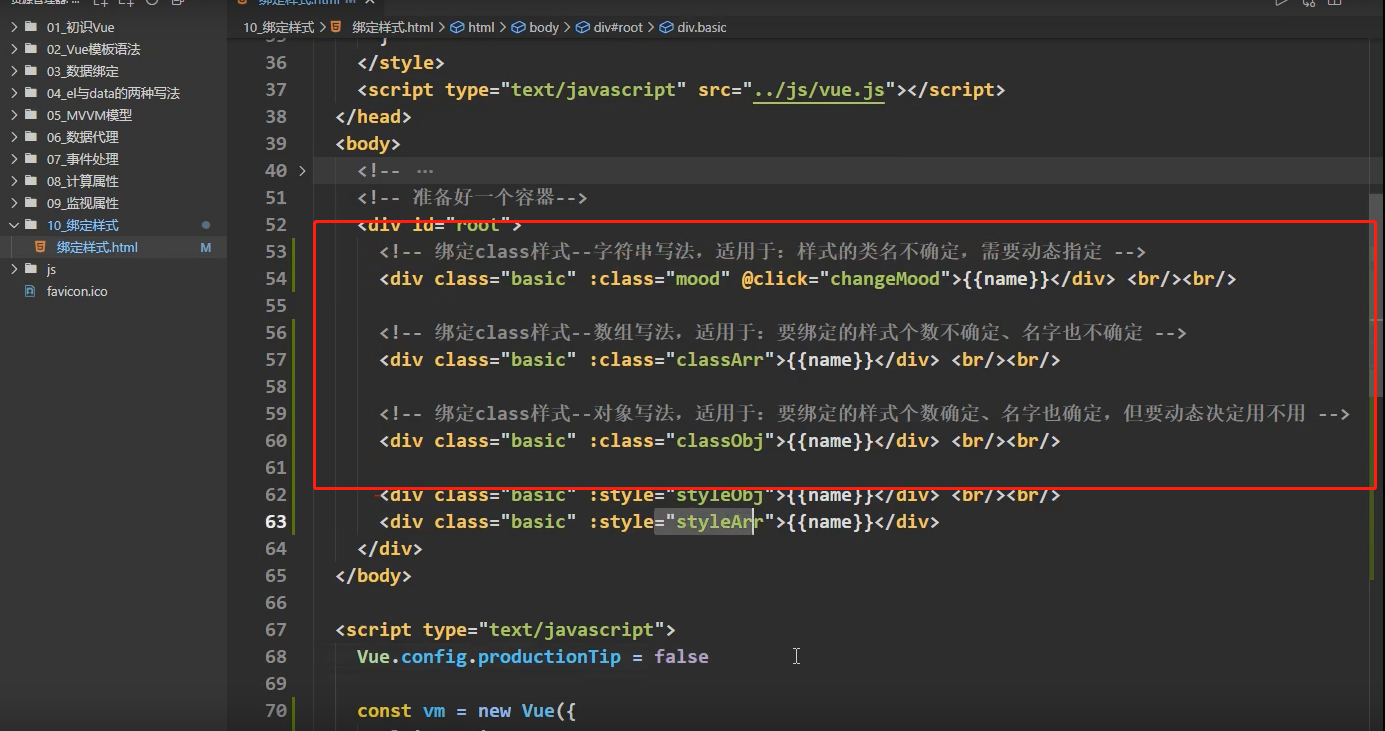
Task: Expand the 05_MVVM模型 folder chevron
Action: click(14, 115)
